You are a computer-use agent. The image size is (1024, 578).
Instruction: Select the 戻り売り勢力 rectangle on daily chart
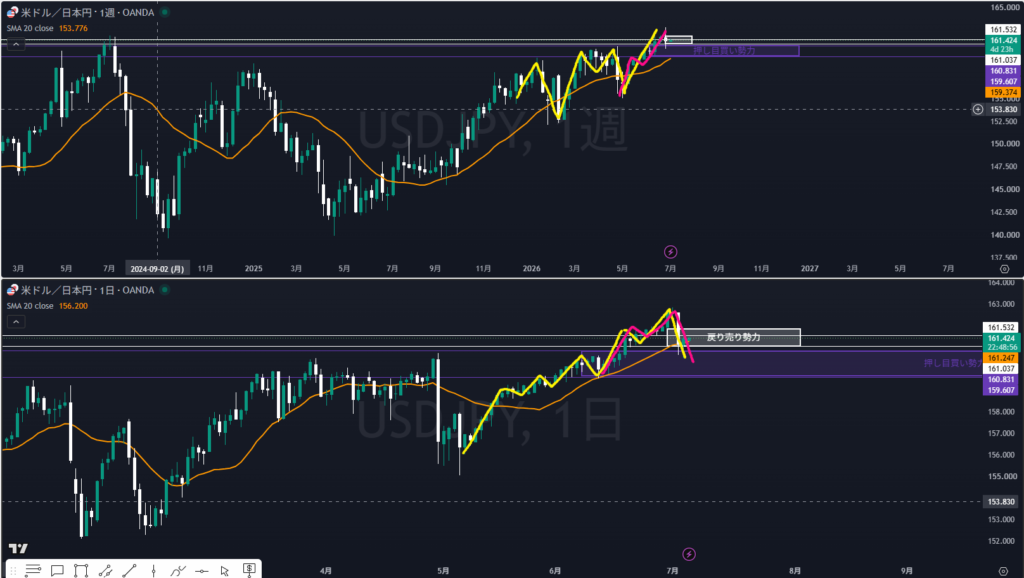click(x=733, y=337)
